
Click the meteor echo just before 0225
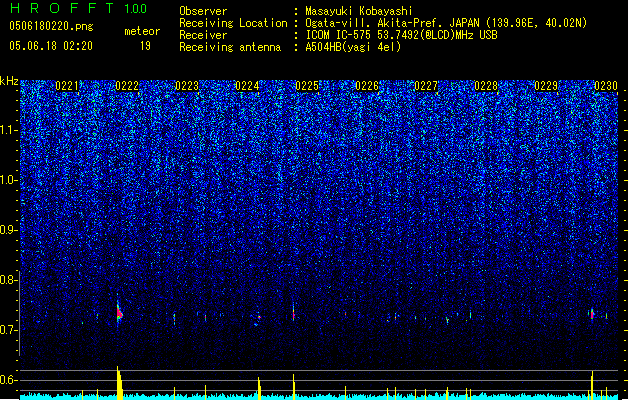[294, 313]
